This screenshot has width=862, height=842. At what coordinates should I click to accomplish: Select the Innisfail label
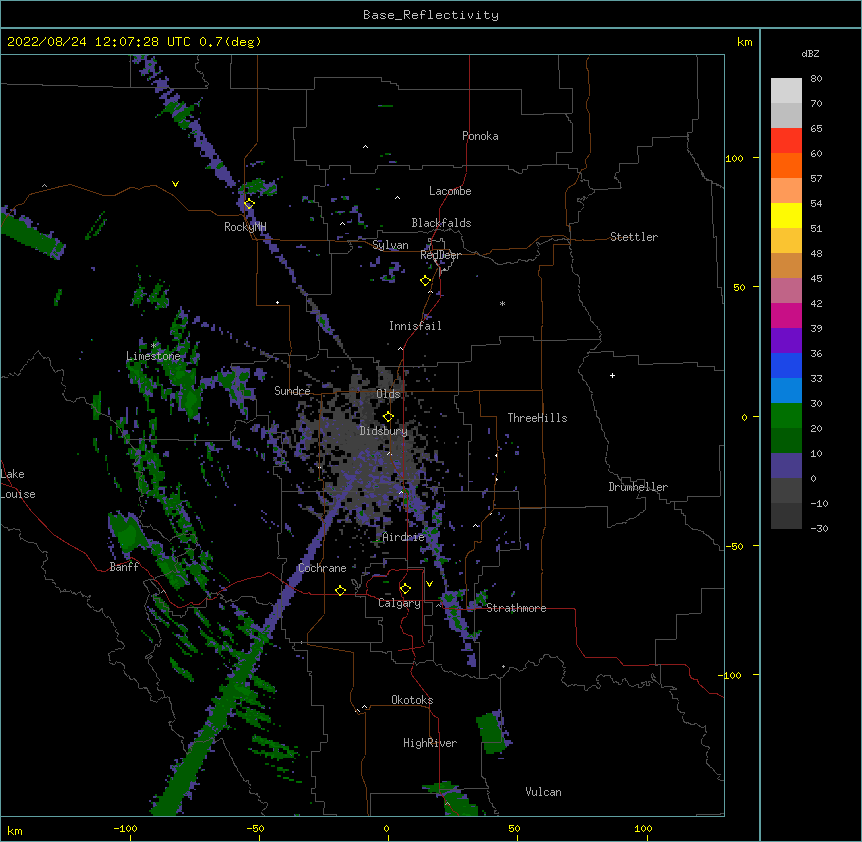415,326
